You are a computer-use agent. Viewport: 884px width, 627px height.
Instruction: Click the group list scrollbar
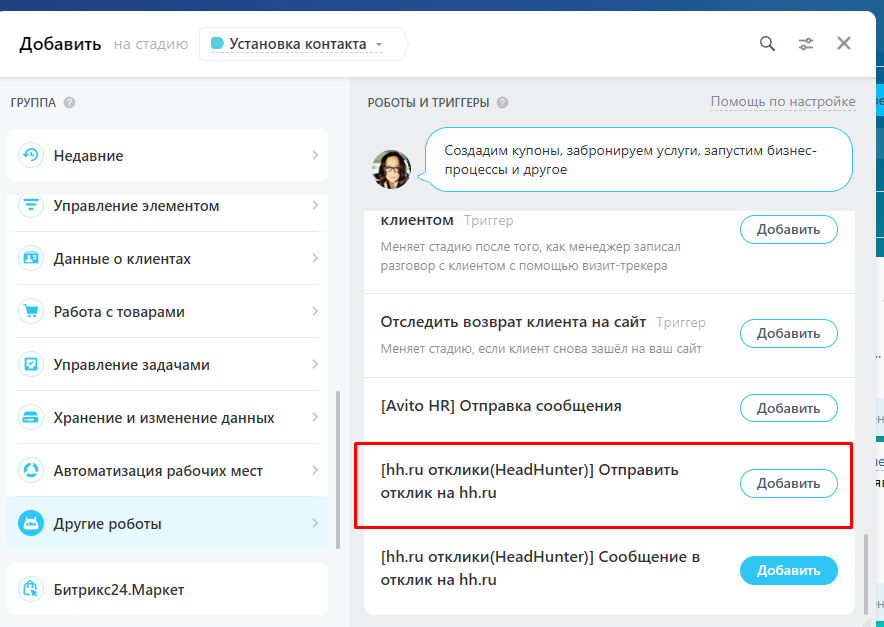pyautogui.click(x=338, y=469)
